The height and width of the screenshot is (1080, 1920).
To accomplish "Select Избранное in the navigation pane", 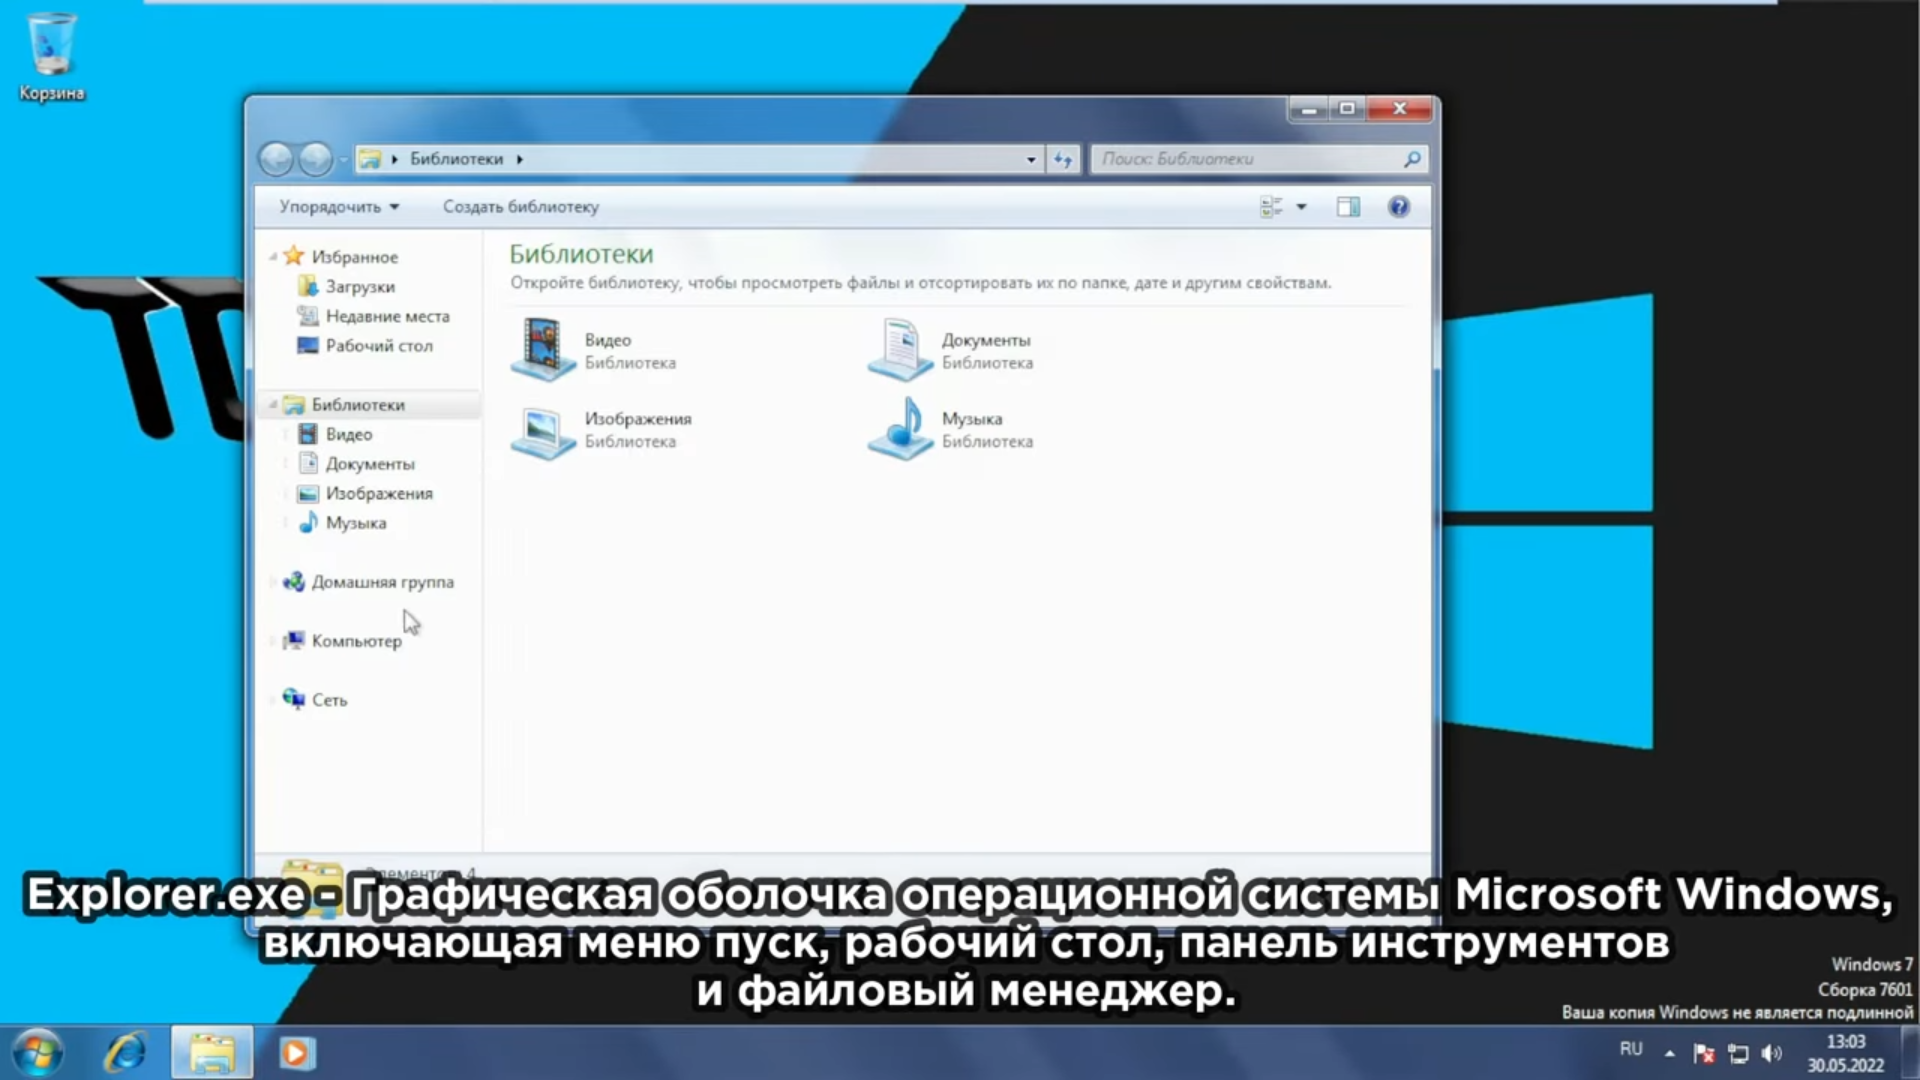I will tap(354, 257).
